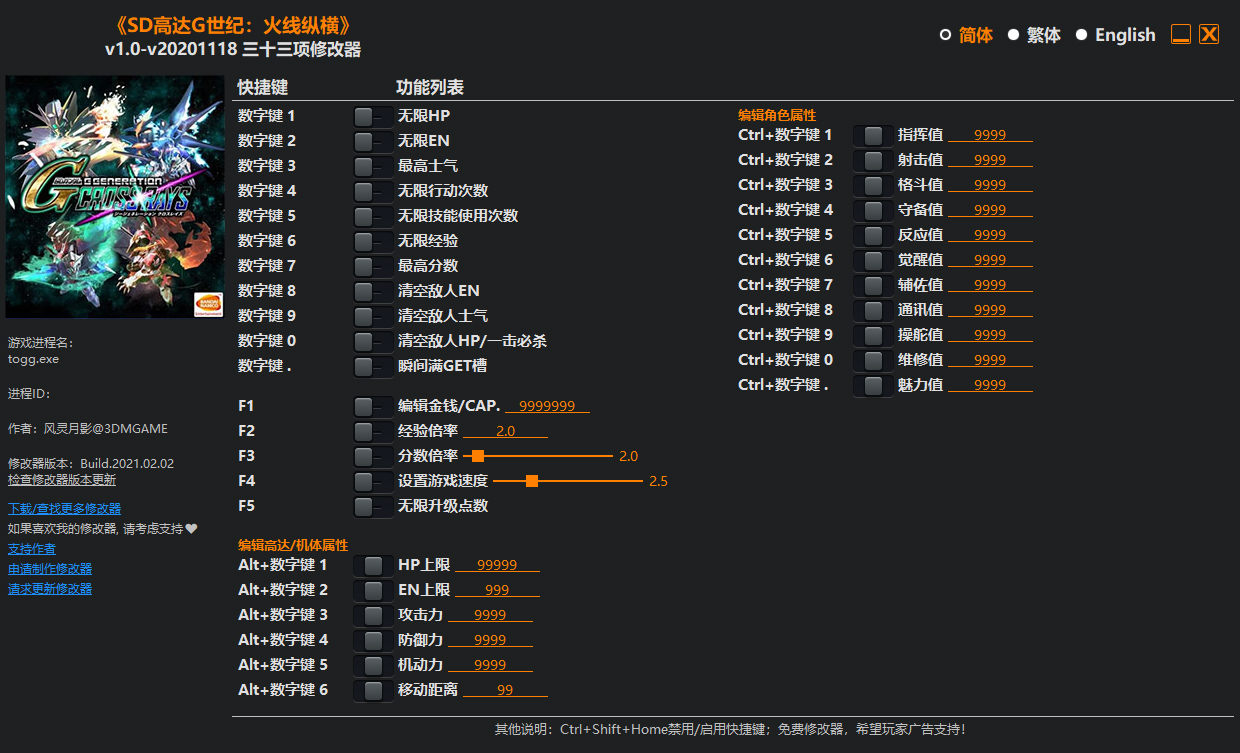Open 请求更新修改器 link

50,589
